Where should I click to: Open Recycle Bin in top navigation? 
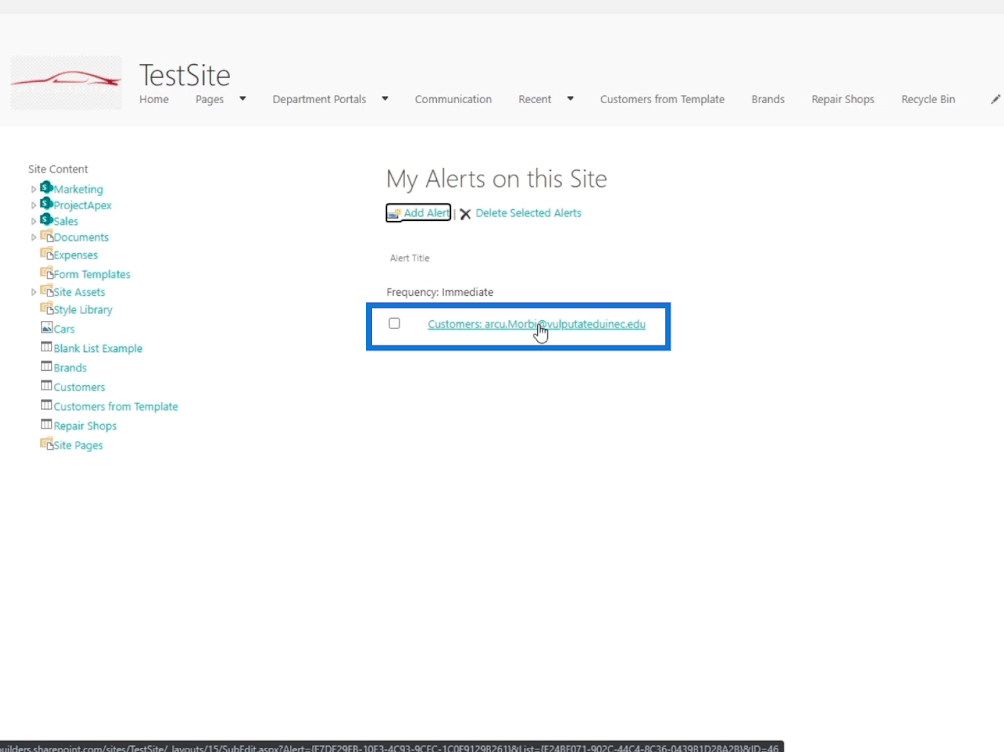(x=928, y=99)
